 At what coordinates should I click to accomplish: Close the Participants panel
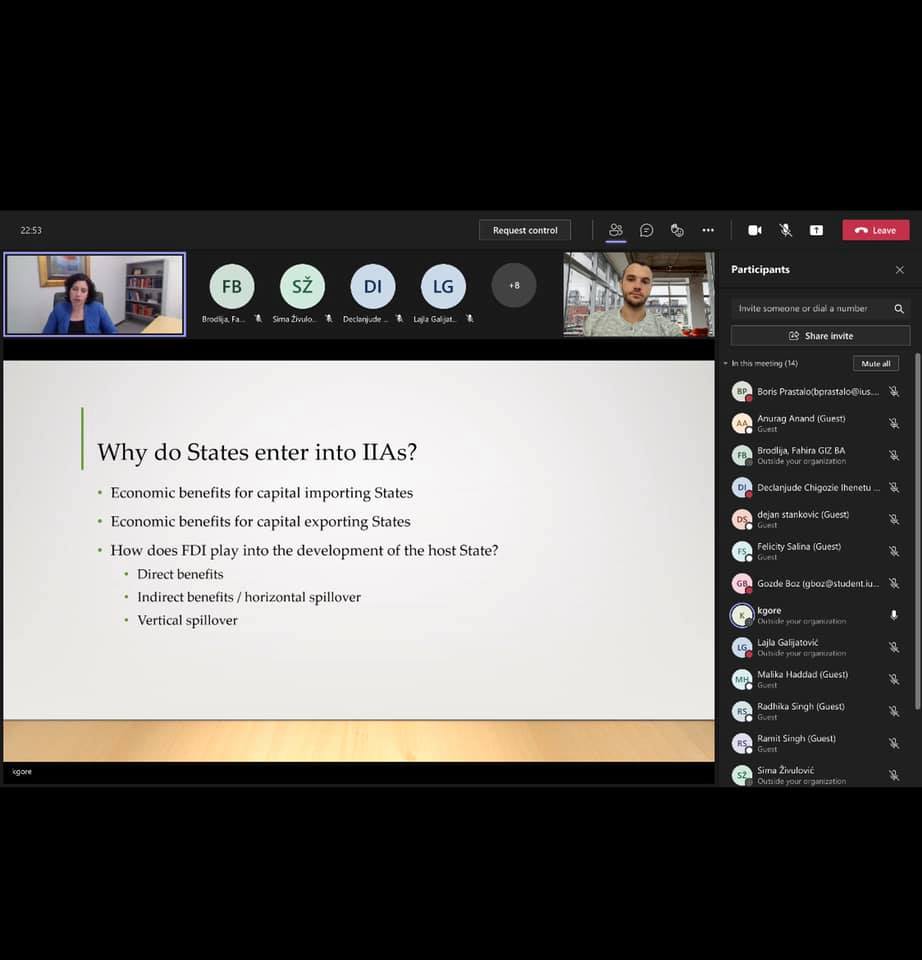[899, 270]
